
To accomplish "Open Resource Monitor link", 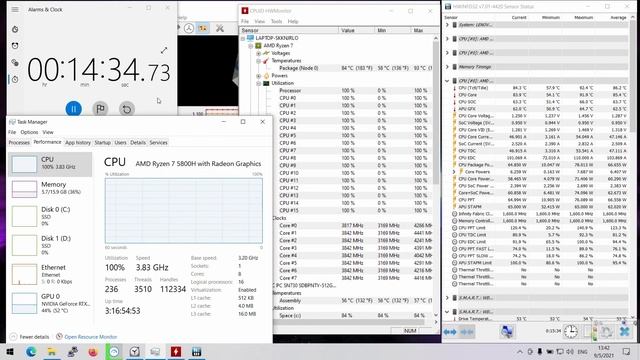I will coord(87,337).
